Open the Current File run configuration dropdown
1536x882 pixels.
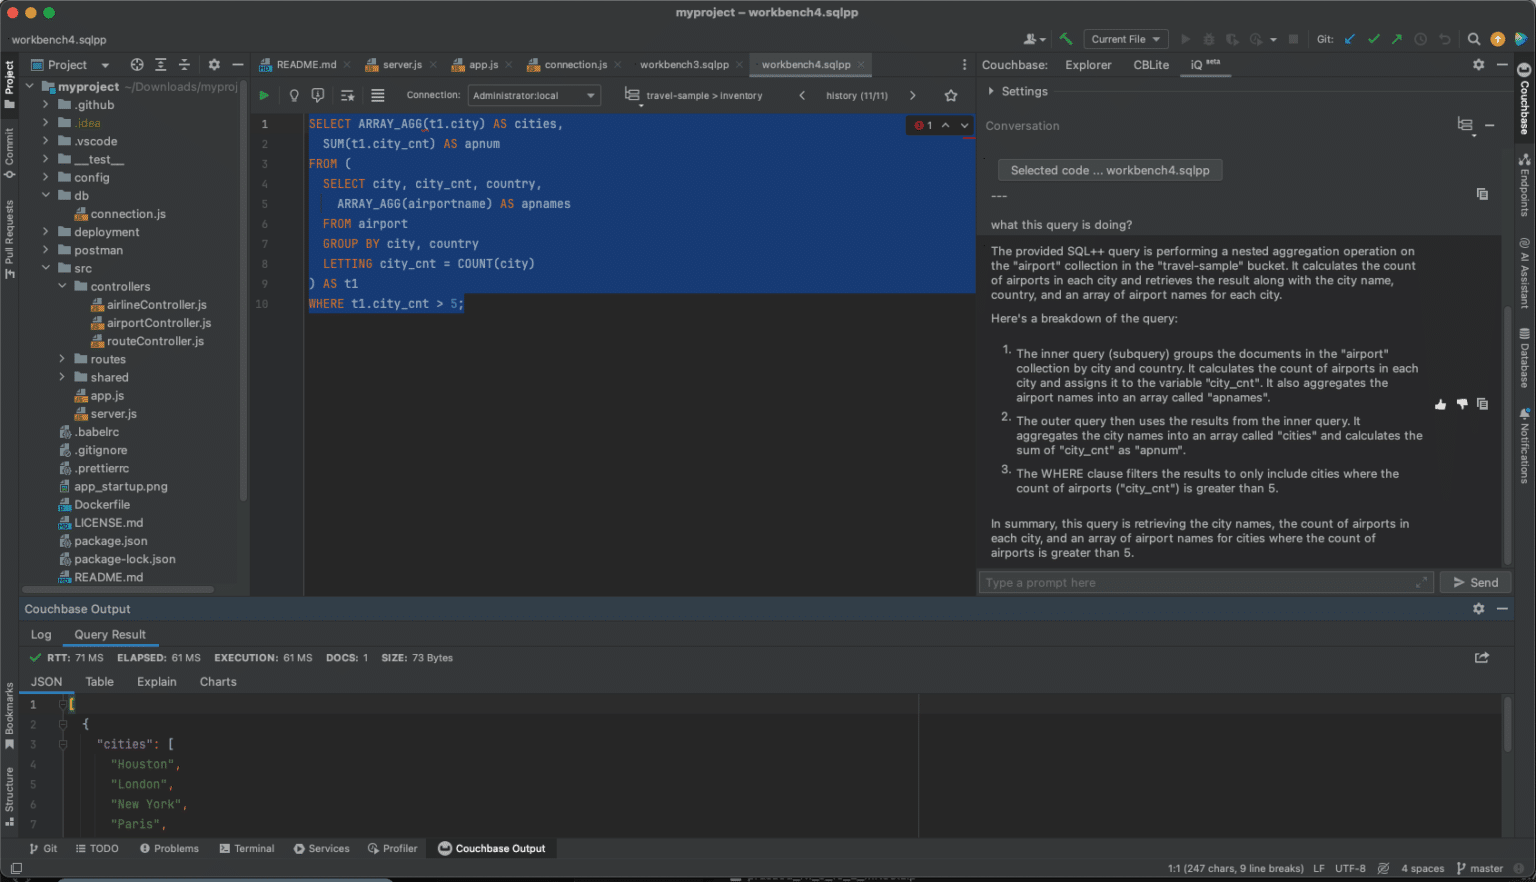1125,39
